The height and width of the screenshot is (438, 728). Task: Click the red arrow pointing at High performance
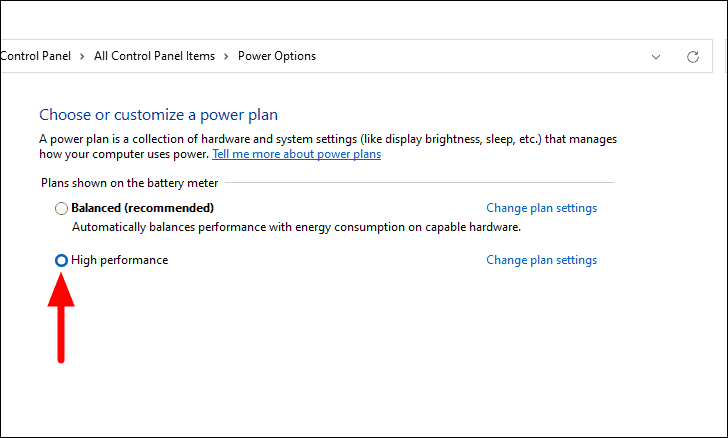point(61,317)
